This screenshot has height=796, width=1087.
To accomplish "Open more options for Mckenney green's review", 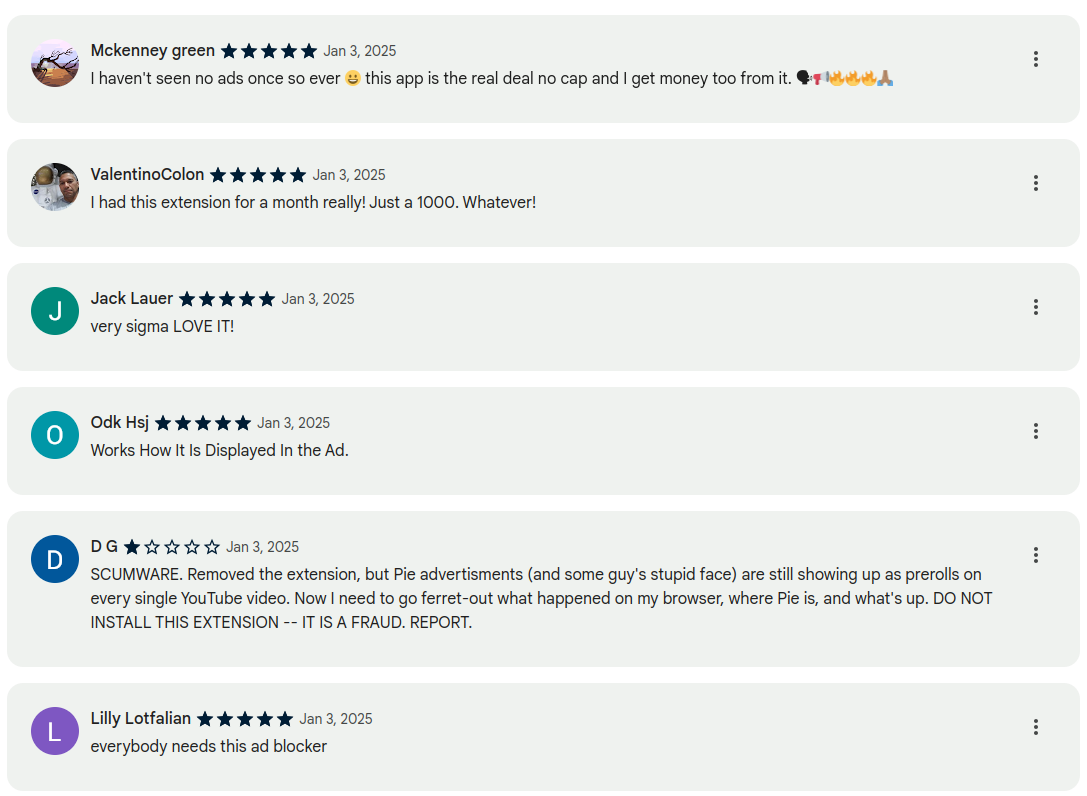I will 1035,59.
